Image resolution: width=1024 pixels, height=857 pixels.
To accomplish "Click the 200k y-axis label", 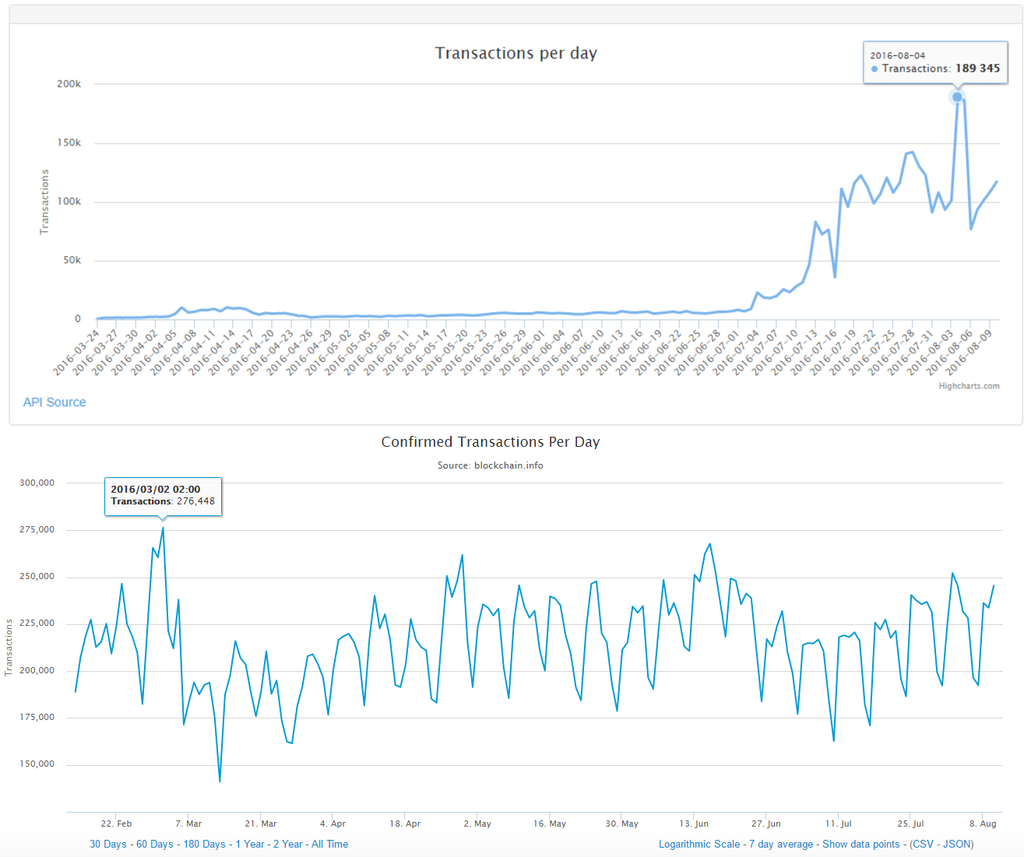I will coord(67,84).
